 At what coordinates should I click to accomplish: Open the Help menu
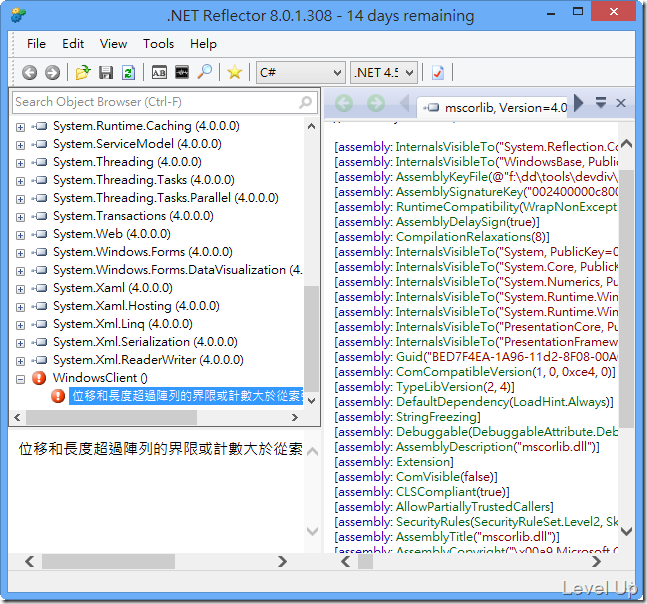[x=203, y=44]
